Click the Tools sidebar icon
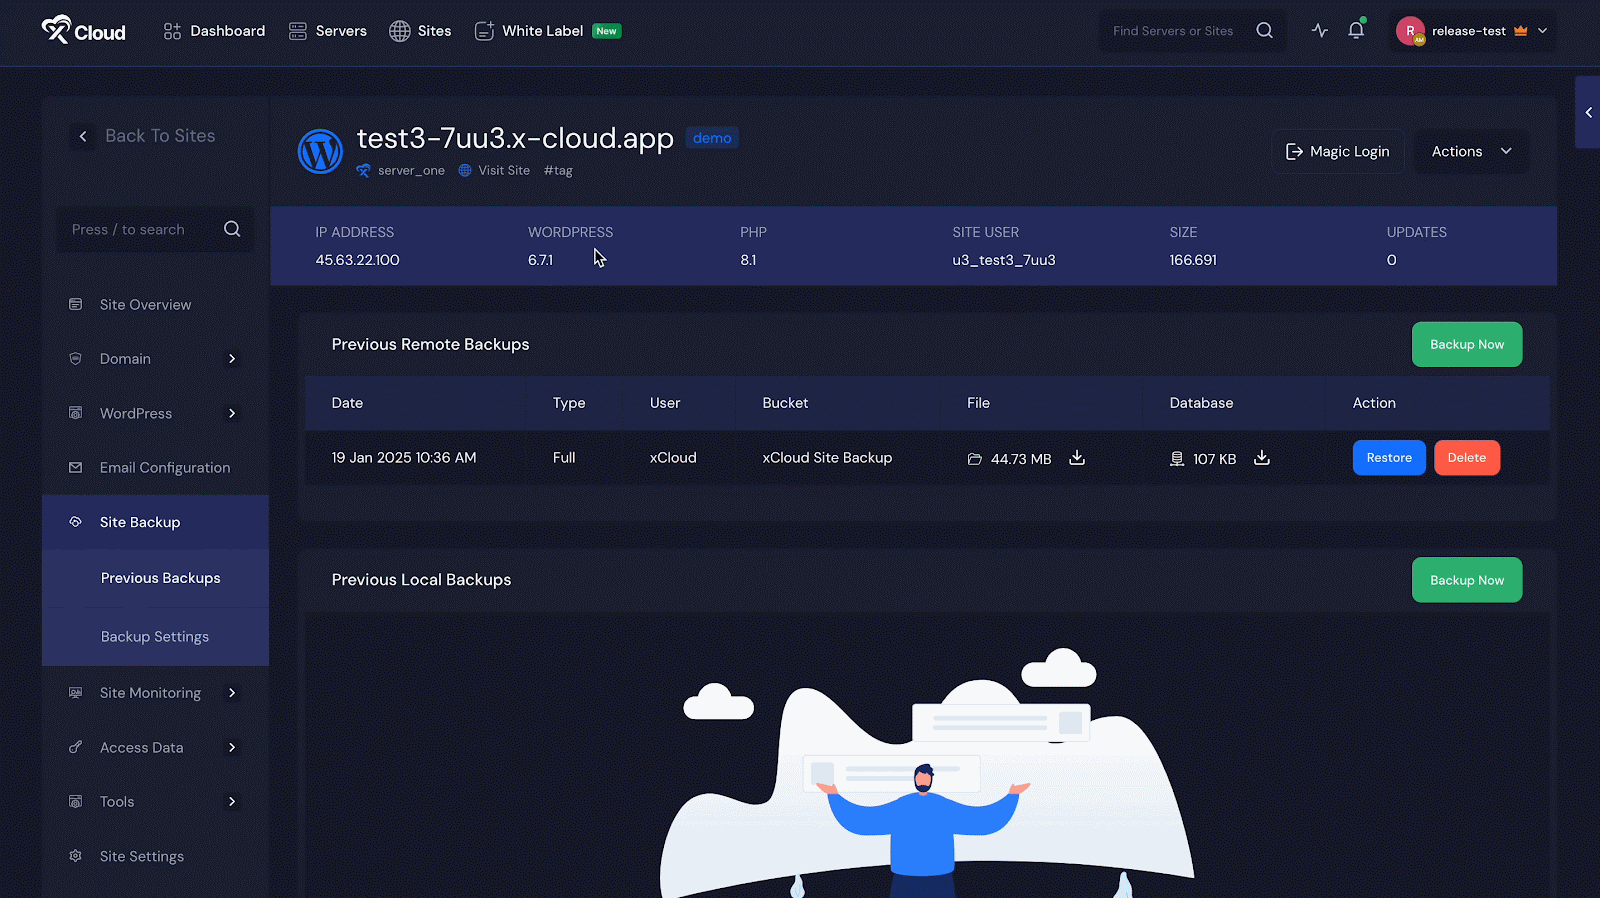 click(x=75, y=801)
